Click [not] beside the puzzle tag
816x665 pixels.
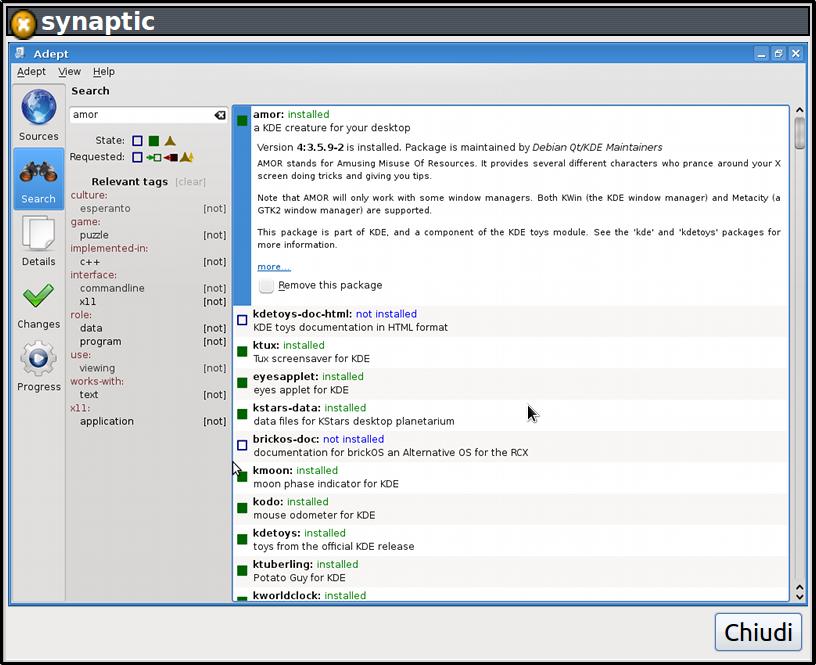click(x=214, y=235)
